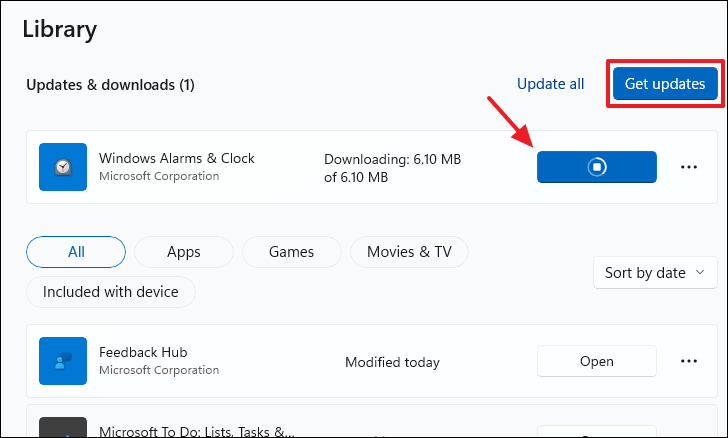The width and height of the screenshot is (728, 438).
Task: Select the Movies & TV filter
Action: pos(409,252)
